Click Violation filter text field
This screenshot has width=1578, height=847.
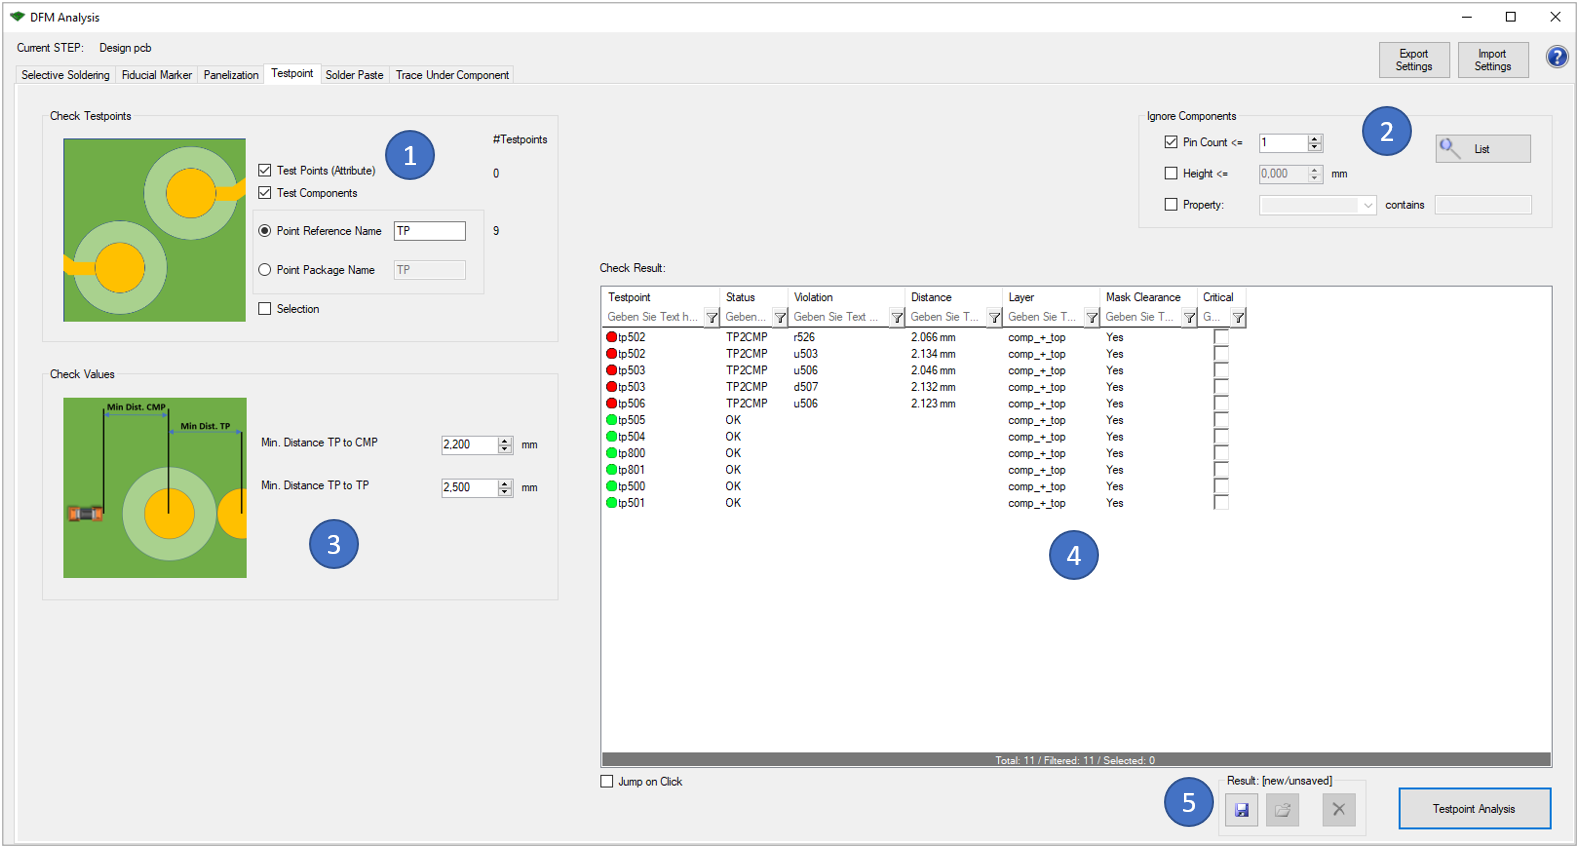click(839, 317)
